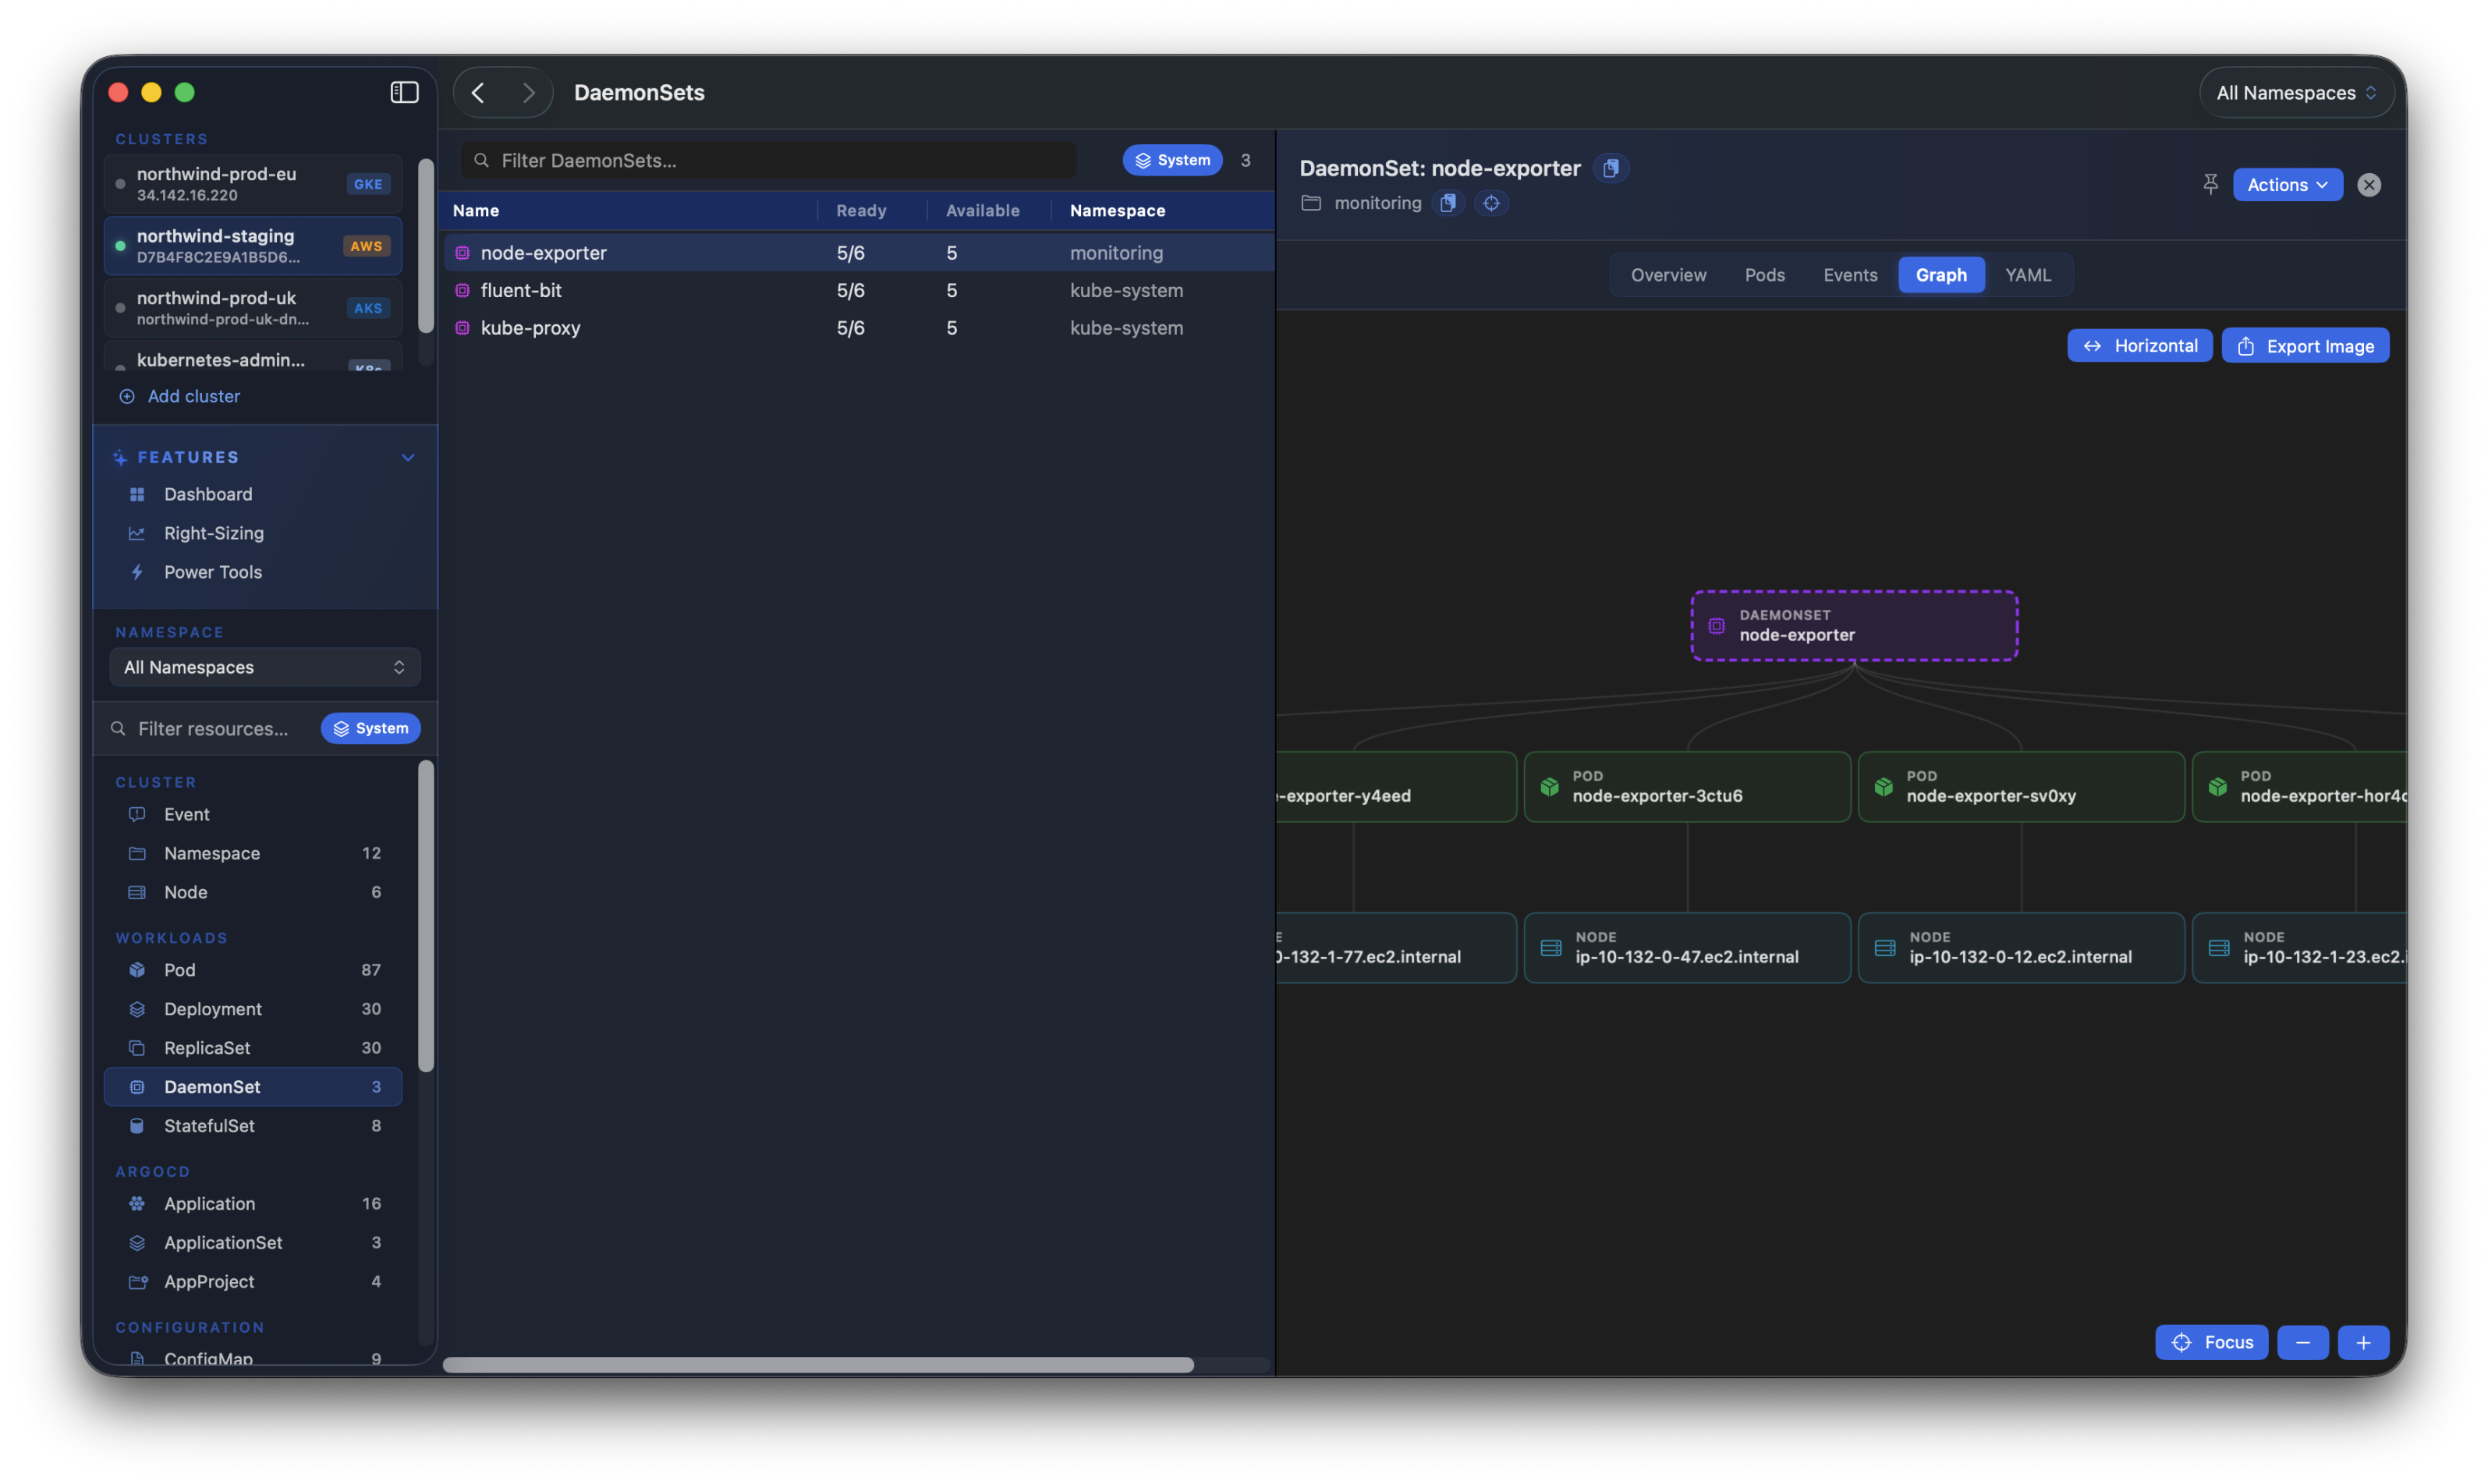Image resolution: width=2488 pixels, height=1484 pixels.
Task: Click the kube-proxy row icon
Action: 462,328
